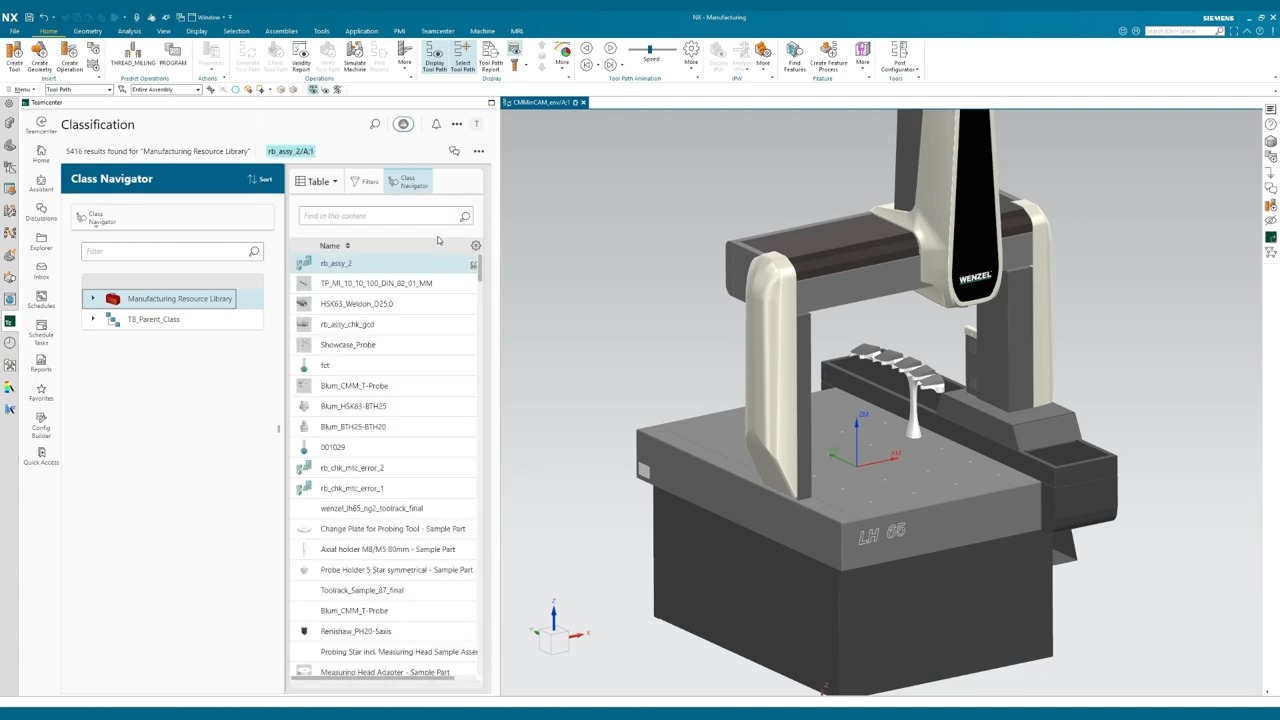Open Schedule Tasks in the sidebar

41,333
